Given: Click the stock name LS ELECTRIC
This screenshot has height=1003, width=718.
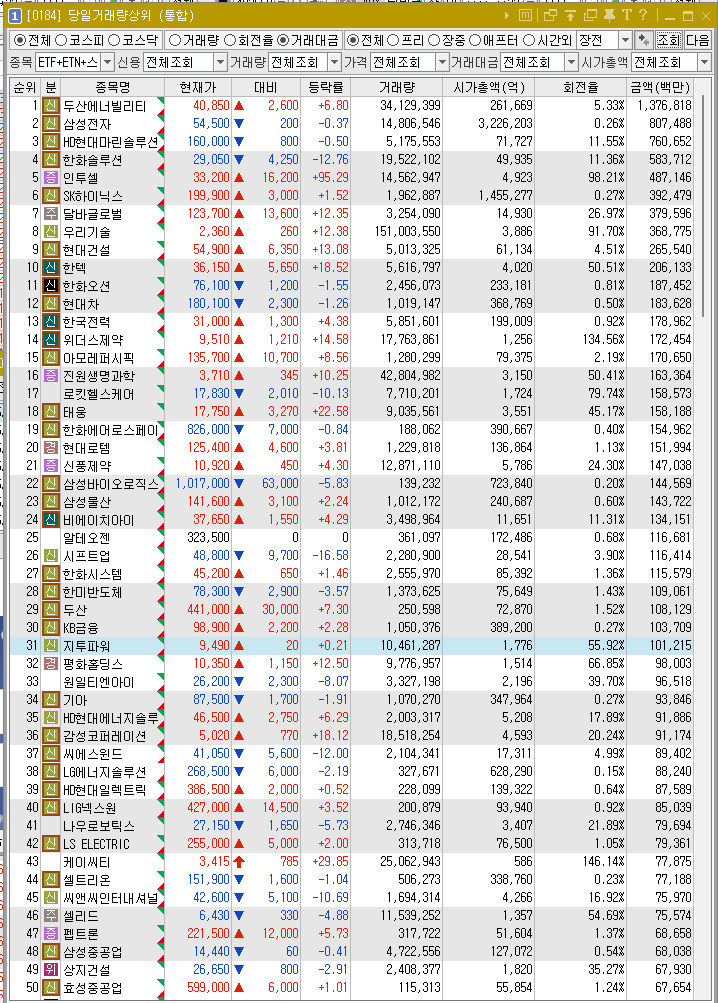Looking at the screenshot, I should click(x=96, y=844).
